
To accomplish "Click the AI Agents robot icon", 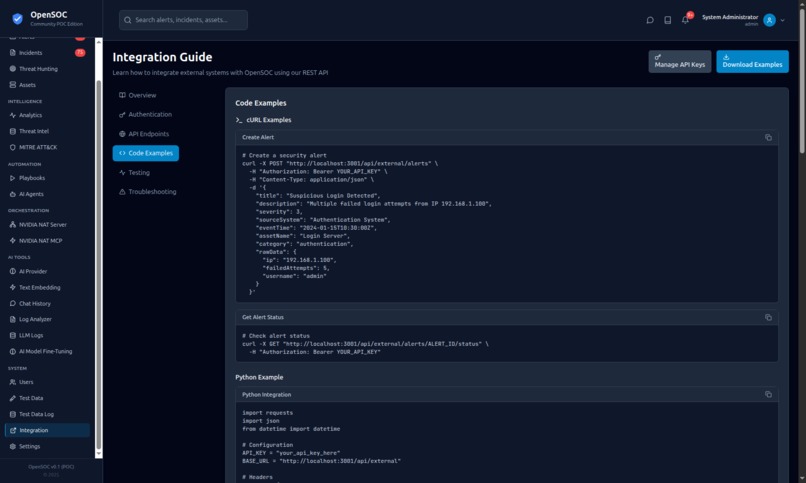I will click(x=12, y=194).
